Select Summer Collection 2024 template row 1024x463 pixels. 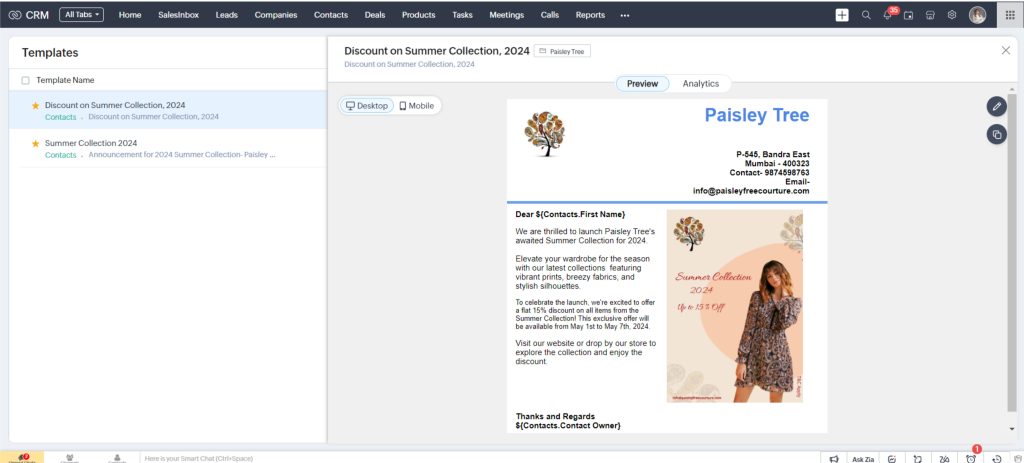[x=168, y=148]
